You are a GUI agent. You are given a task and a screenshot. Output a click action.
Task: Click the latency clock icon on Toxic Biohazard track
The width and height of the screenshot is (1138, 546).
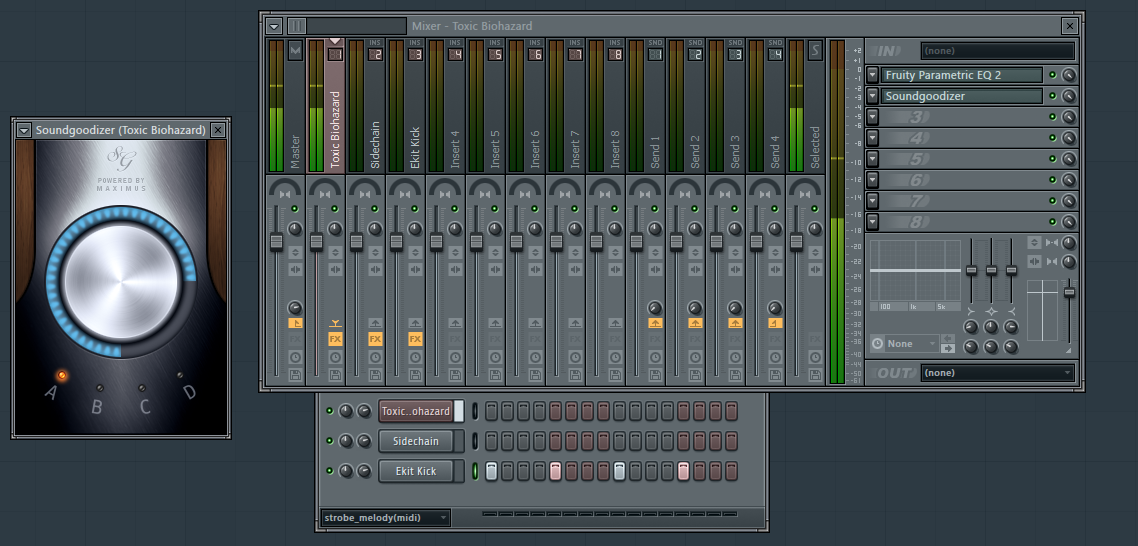(x=335, y=357)
